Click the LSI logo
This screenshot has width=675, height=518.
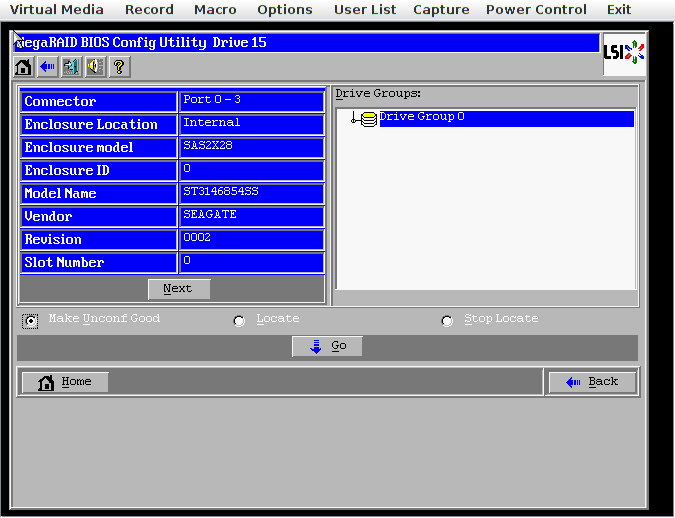pos(624,53)
